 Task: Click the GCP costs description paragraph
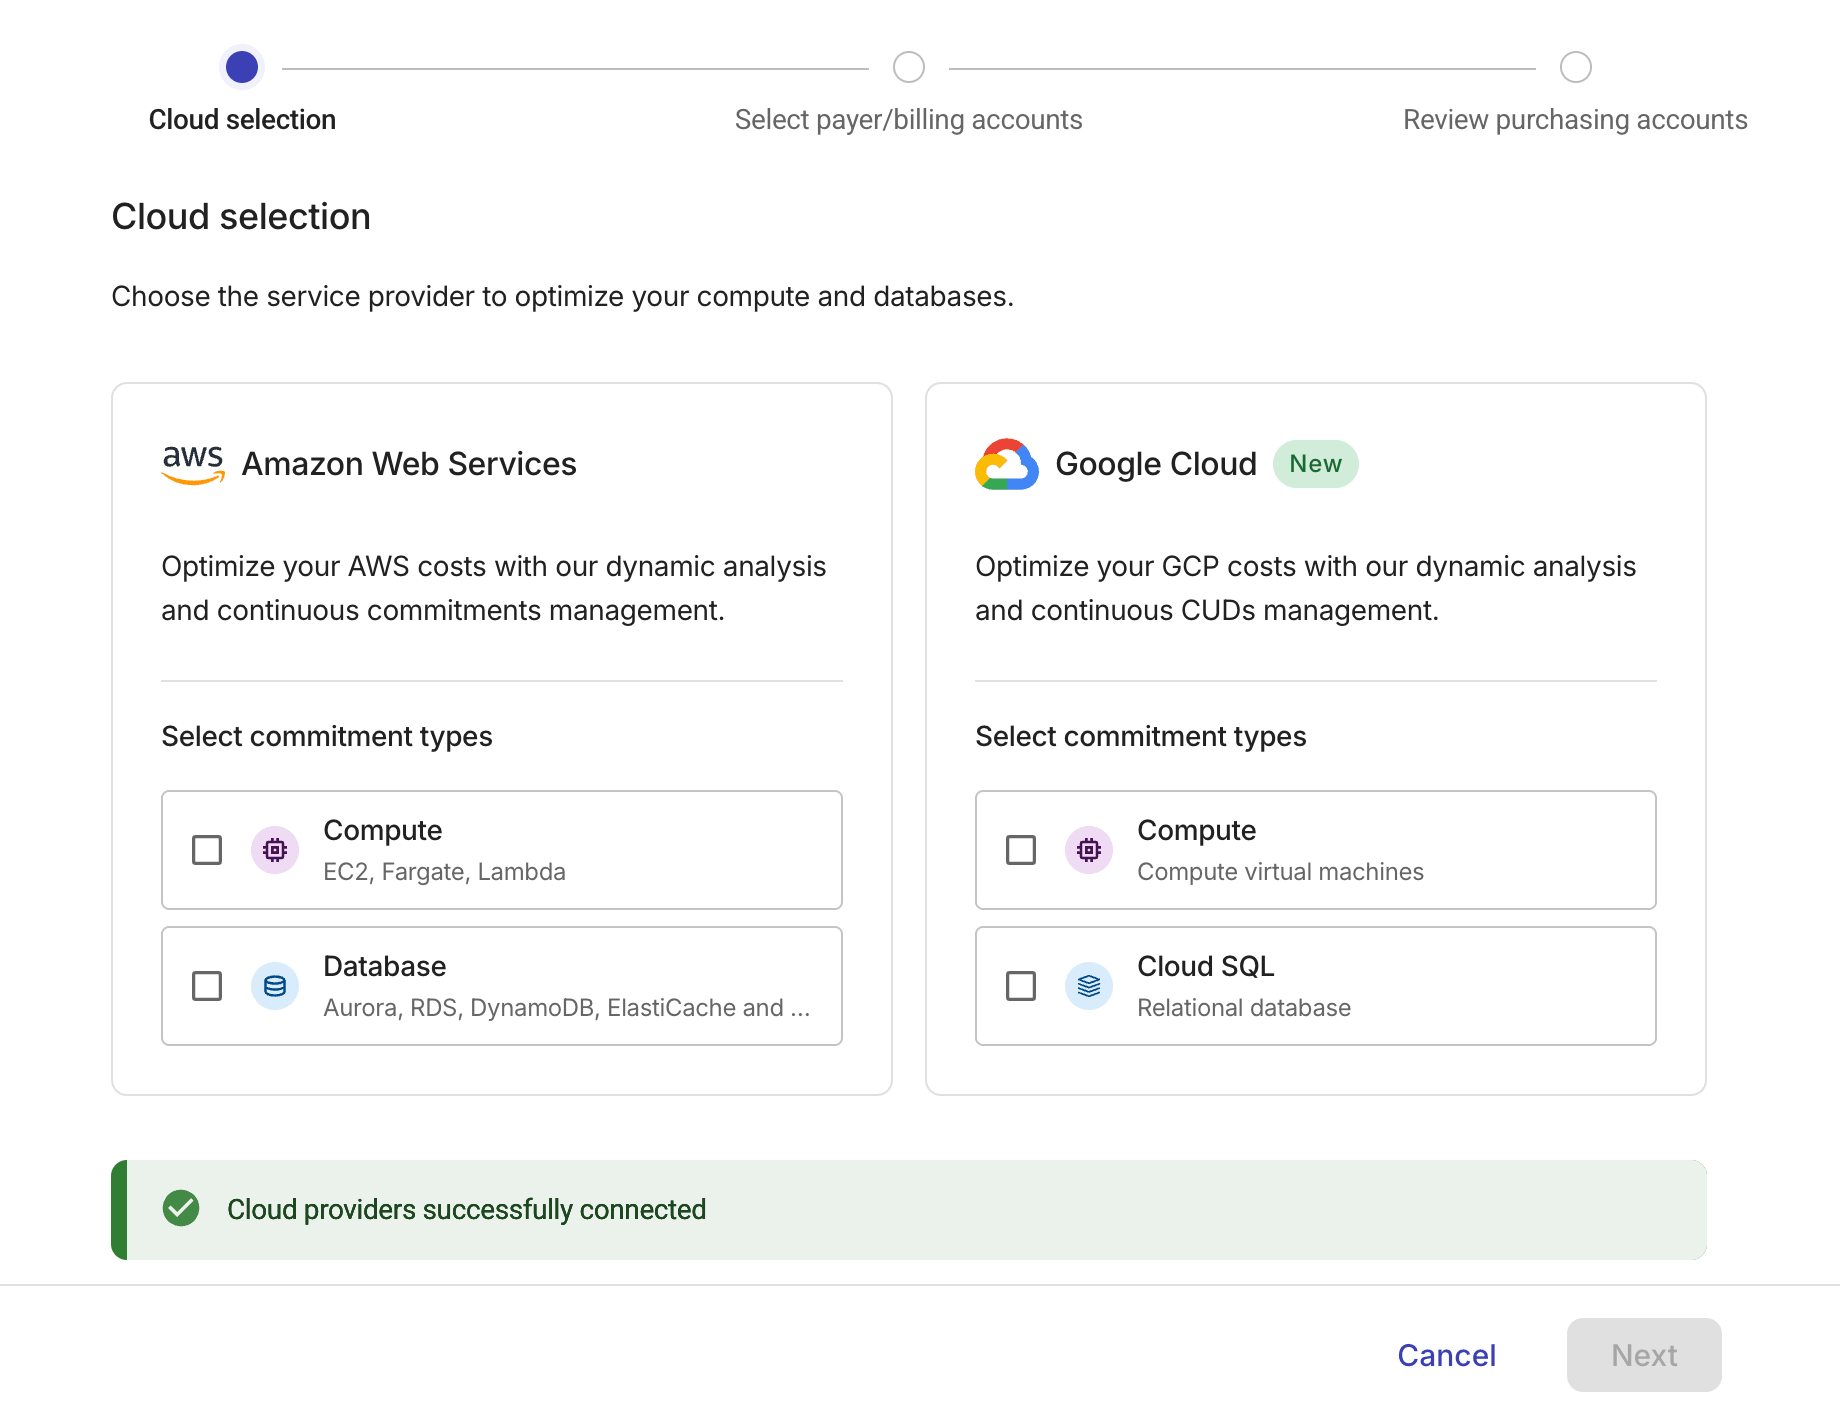pyautogui.click(x=1306, y=588)
